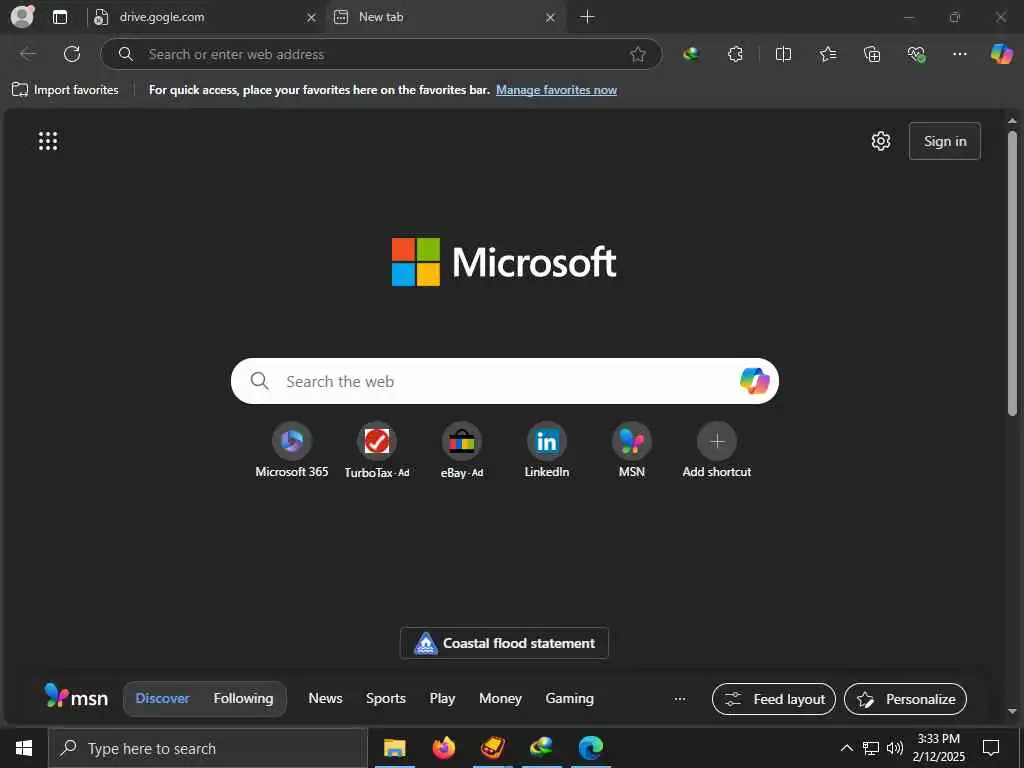The height and width of the screenshot is (768, 1024).
Task: Click the Sign in button
Action: click(944, 141)
